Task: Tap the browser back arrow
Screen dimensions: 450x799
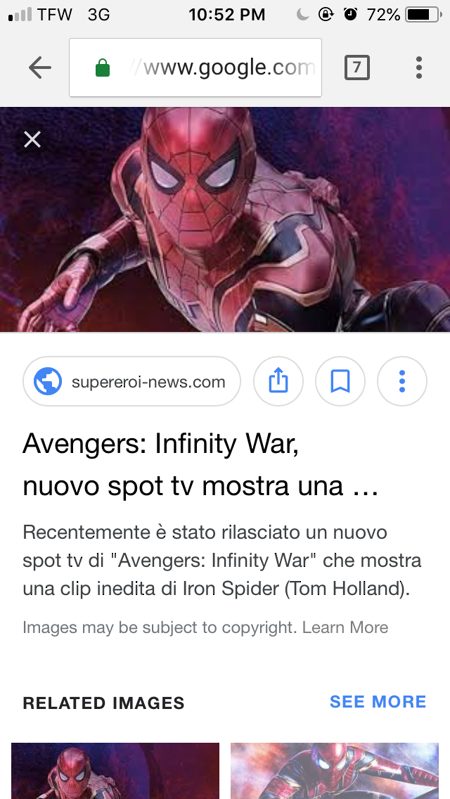Action: [x=40, y=67]
